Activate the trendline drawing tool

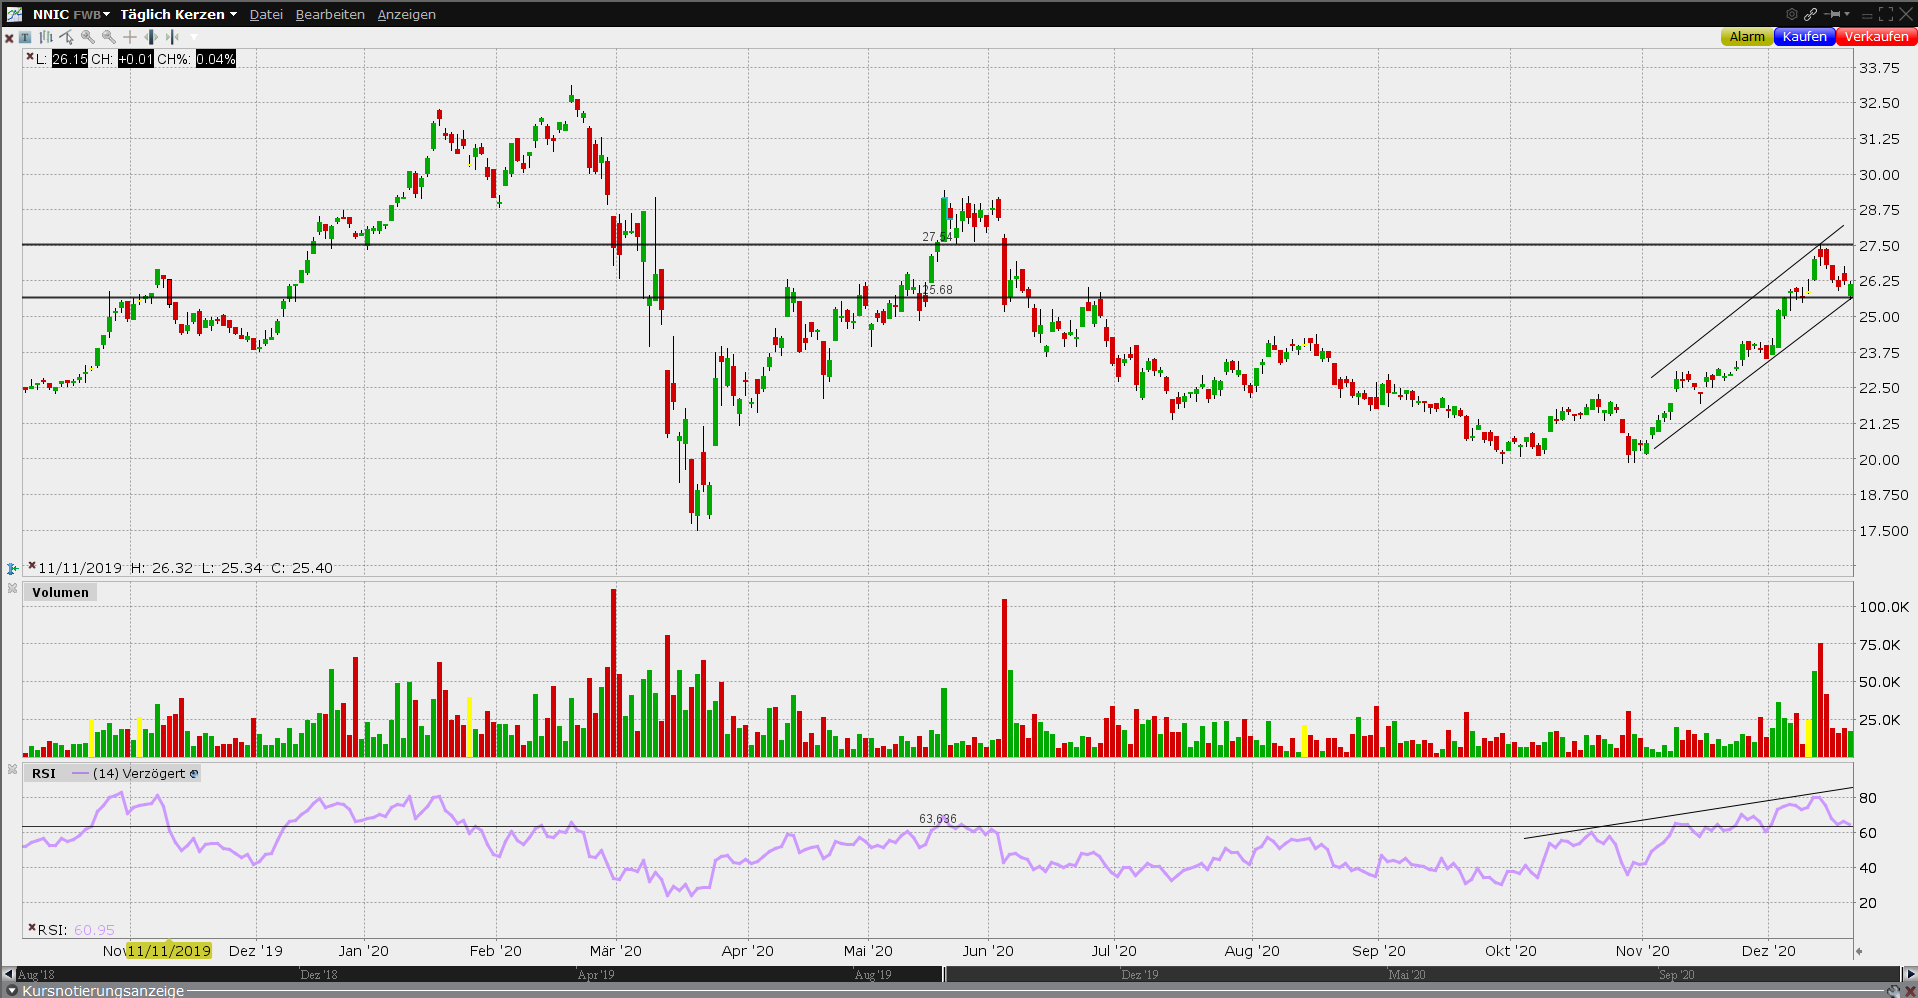[x=67, y=37]
